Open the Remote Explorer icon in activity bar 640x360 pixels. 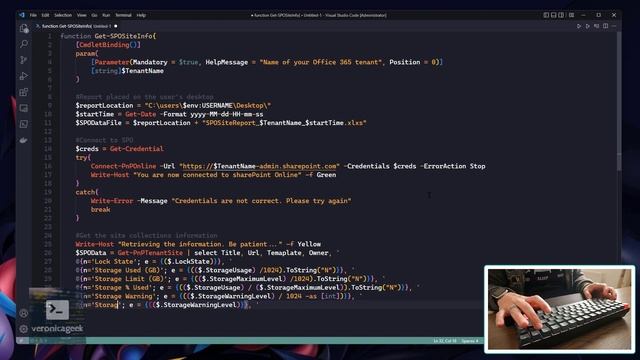(24, 108)
